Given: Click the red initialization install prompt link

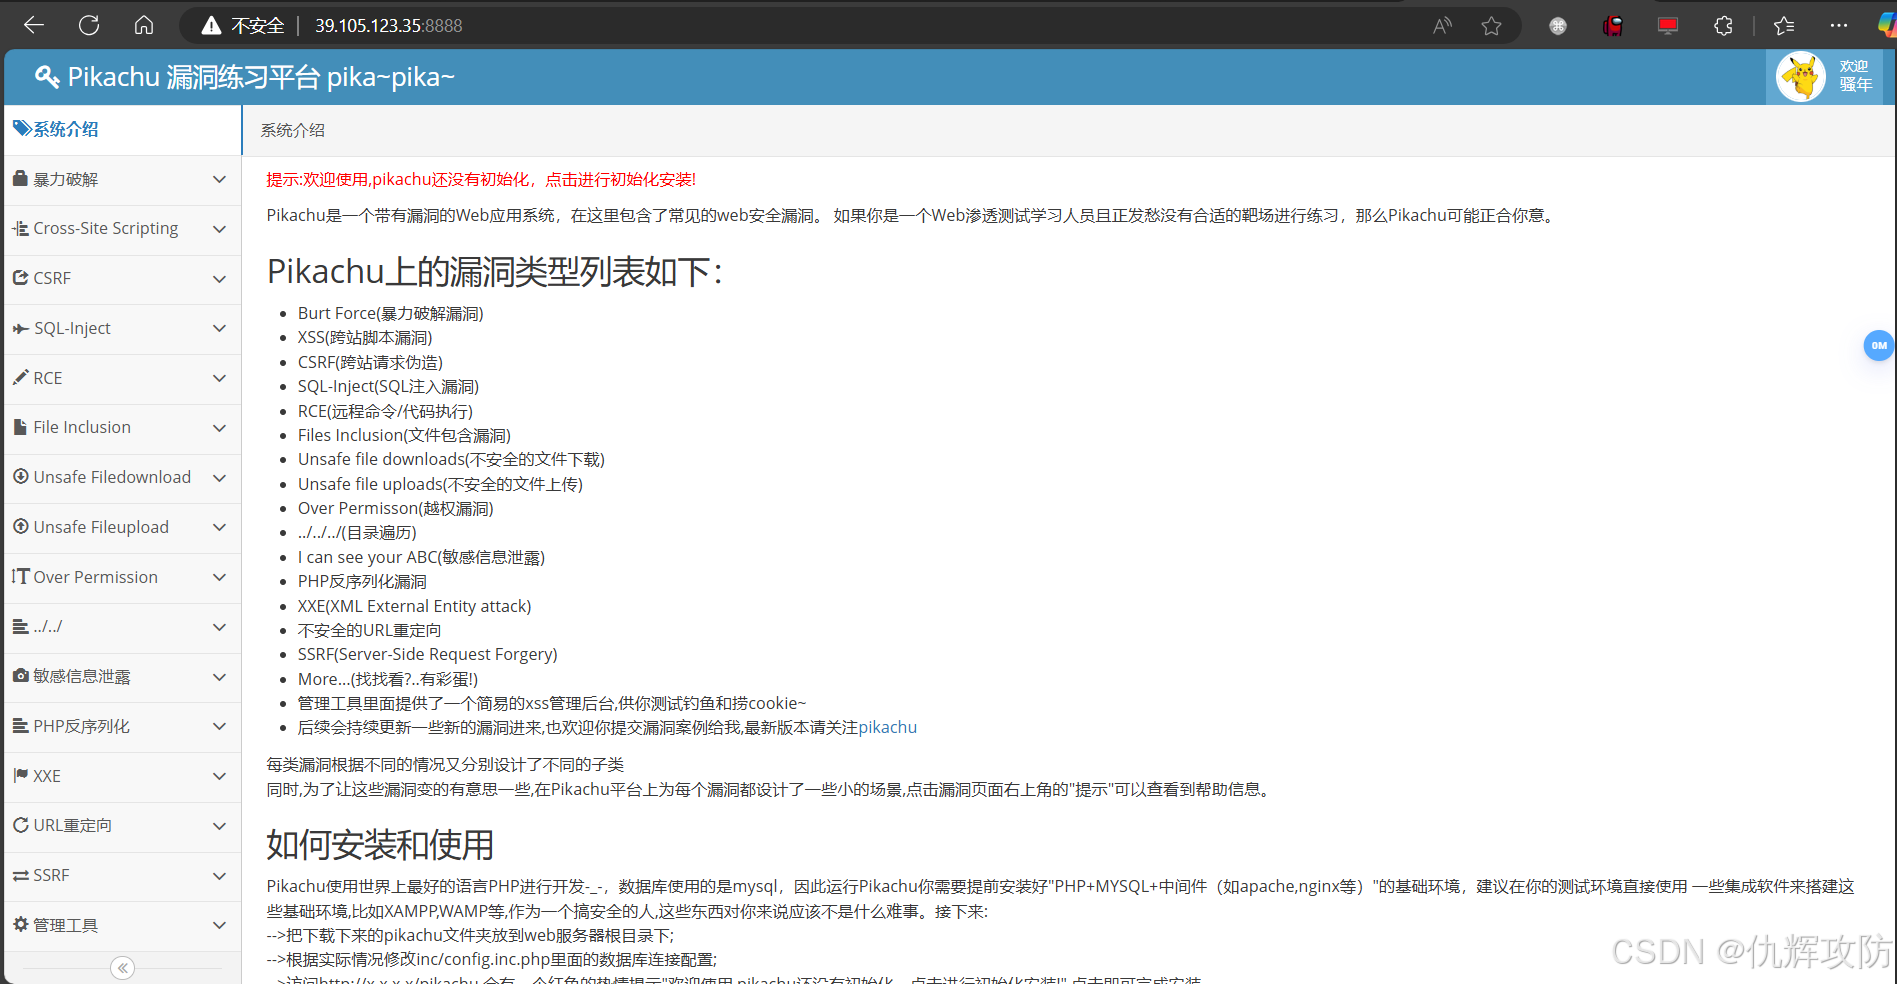Looking at the screenshot, I should [481, 179].
